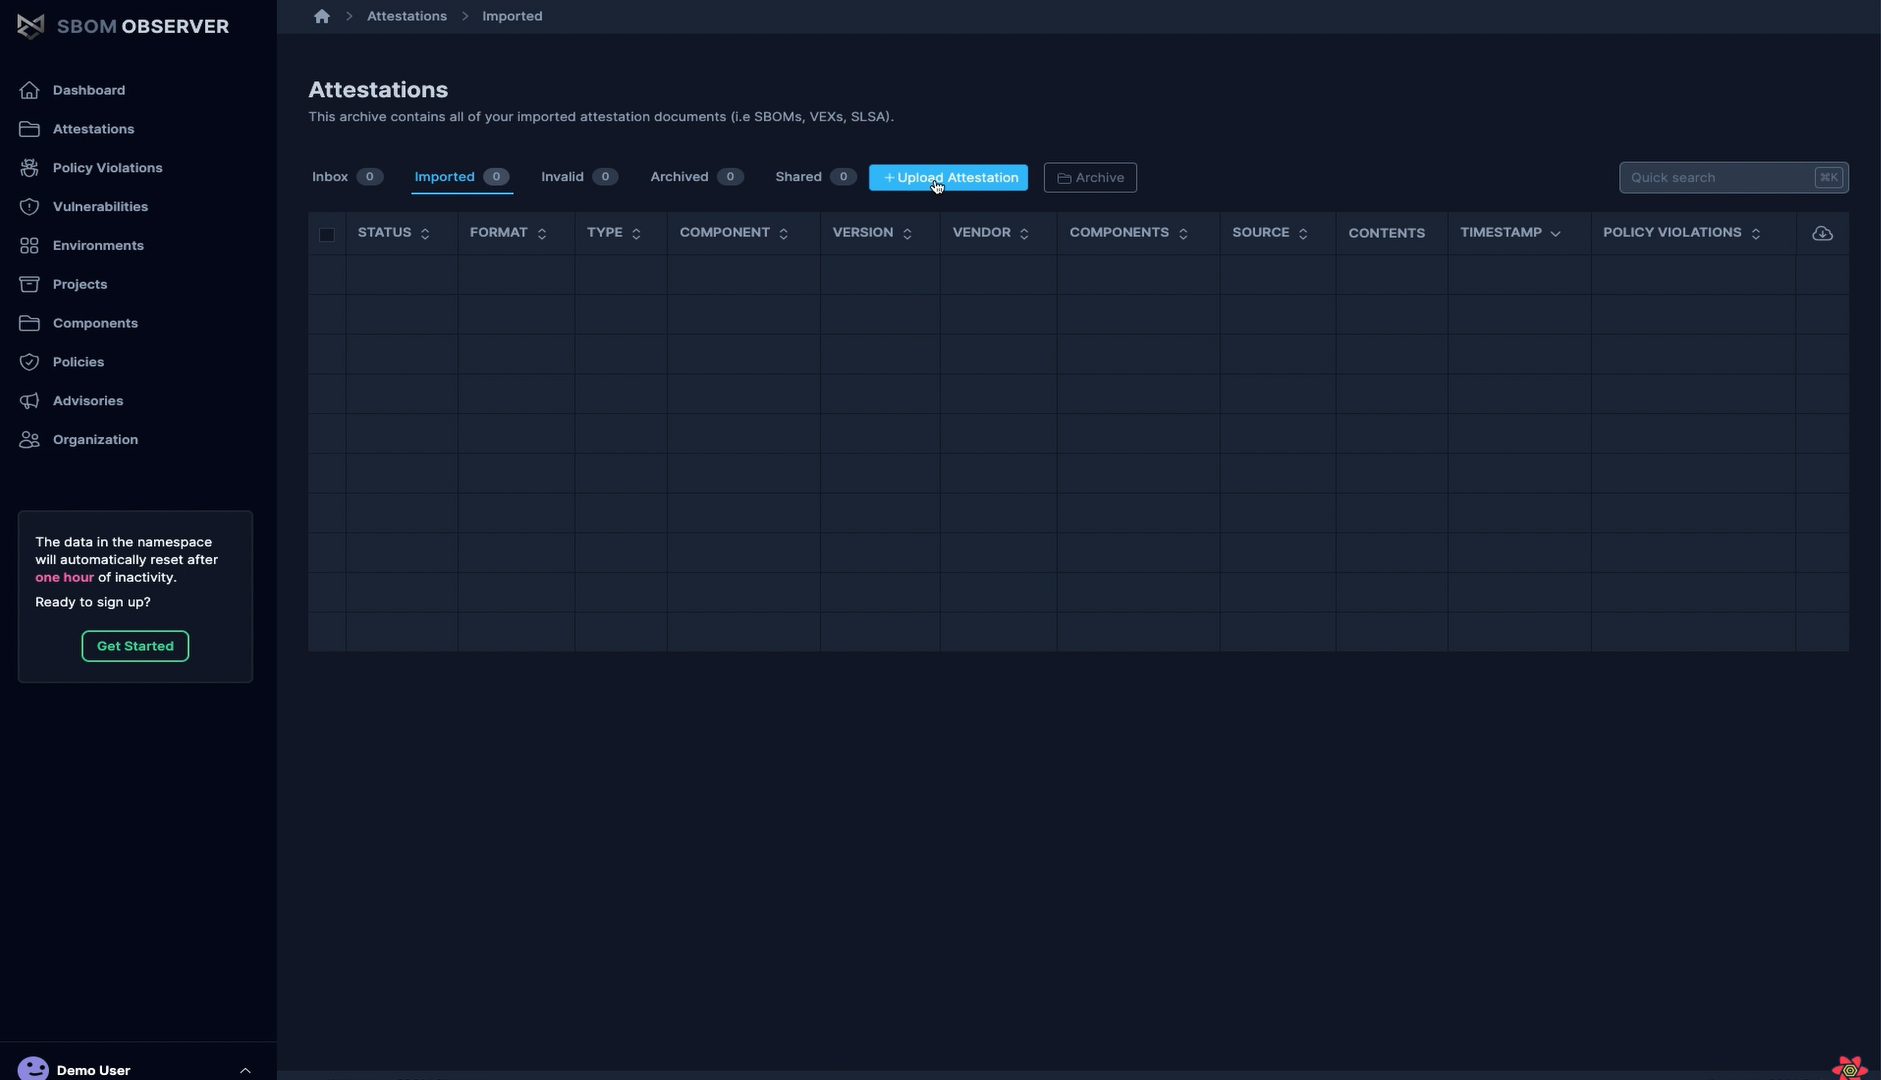
Task: Click the Attestations folder icon in sidebar
Action: [29, 129]
